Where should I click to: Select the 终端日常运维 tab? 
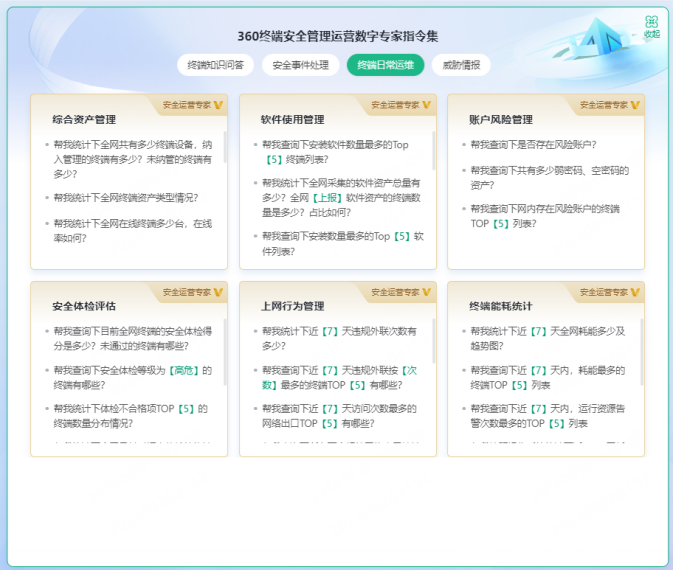tap(385, 65)
